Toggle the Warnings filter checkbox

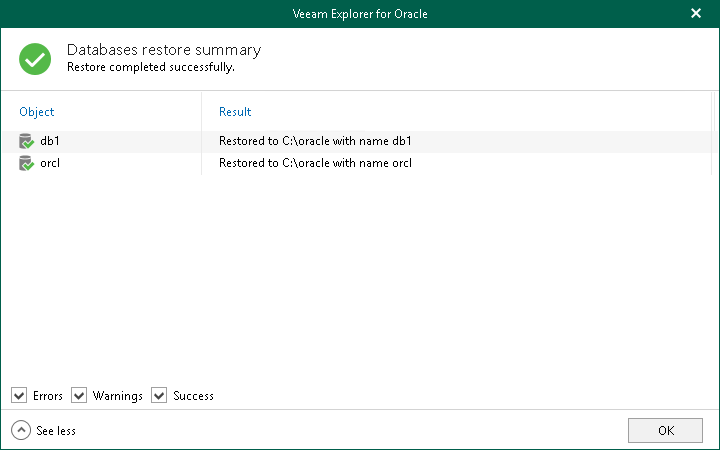tap(79, 396)
